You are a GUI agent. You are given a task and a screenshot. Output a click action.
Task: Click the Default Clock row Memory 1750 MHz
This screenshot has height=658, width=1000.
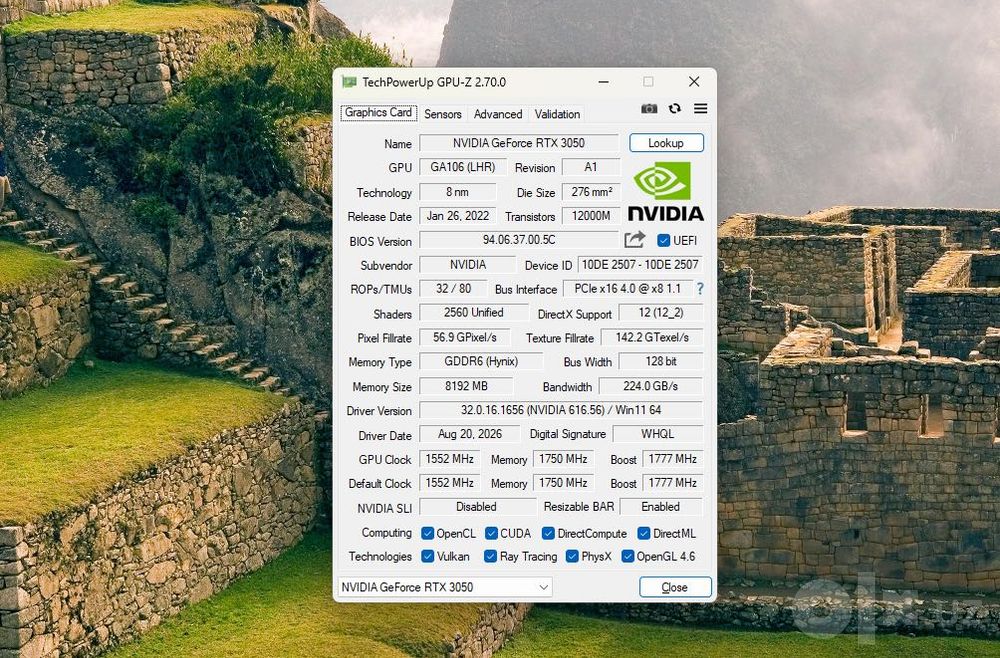pos(563,483)
